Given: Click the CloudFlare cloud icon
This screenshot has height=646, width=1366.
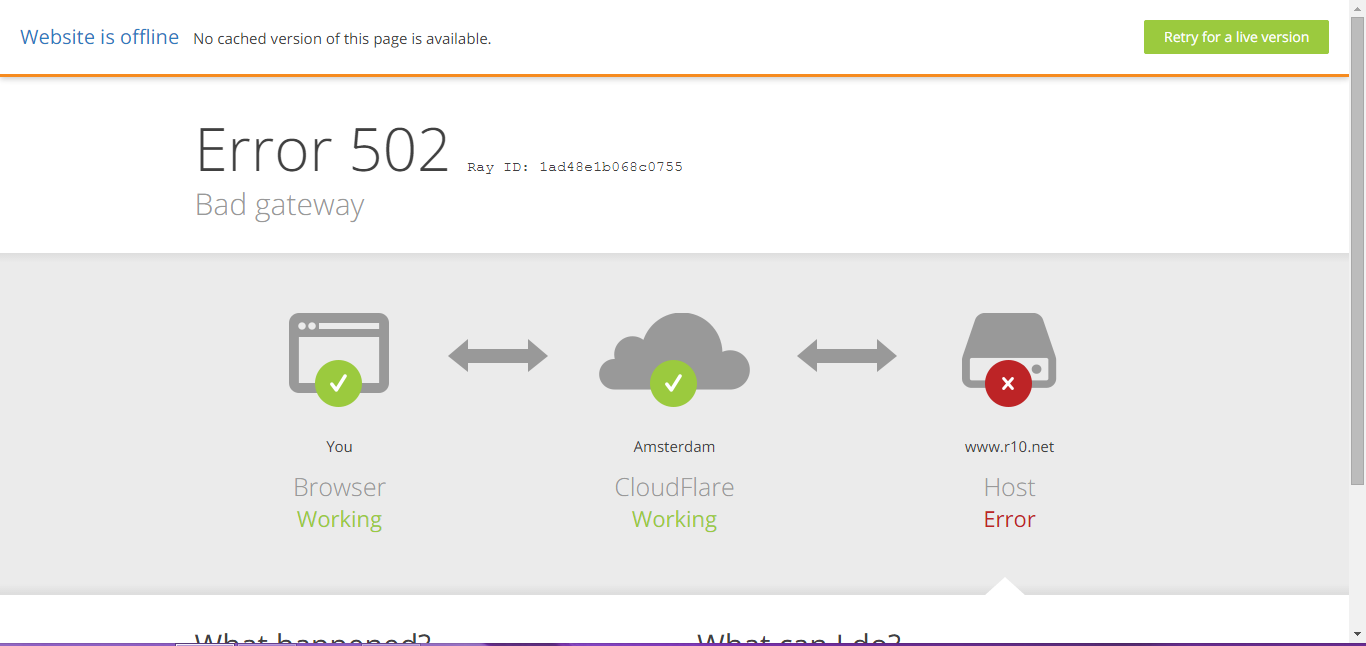Looking at the screenshot, I should (x=674, y=359).
